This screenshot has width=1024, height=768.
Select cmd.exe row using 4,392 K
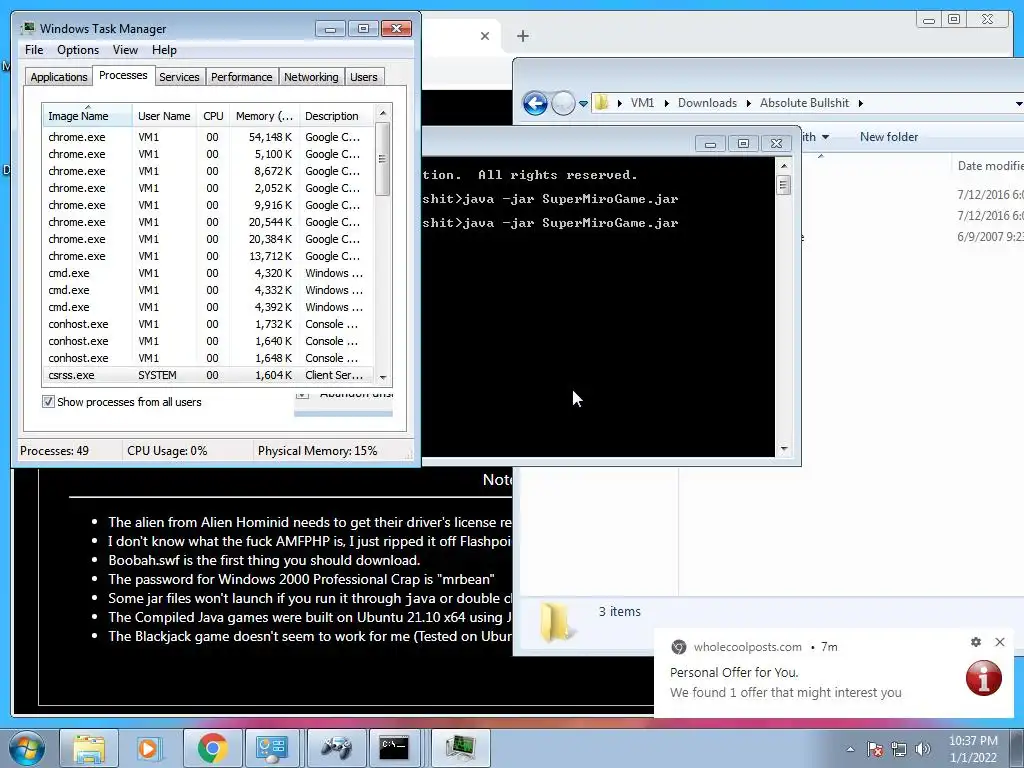click(x=208, y=307)
